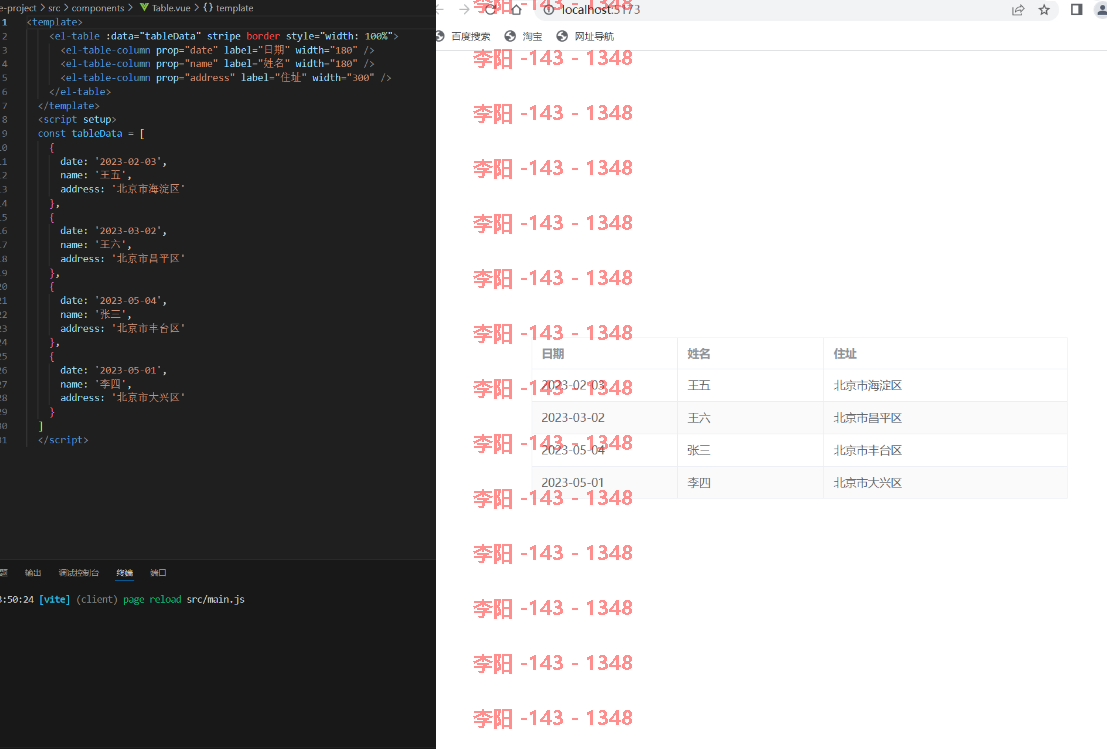Open the 淘宝 bookmark
Screen dimensions: 1107x749
(524, 36)
